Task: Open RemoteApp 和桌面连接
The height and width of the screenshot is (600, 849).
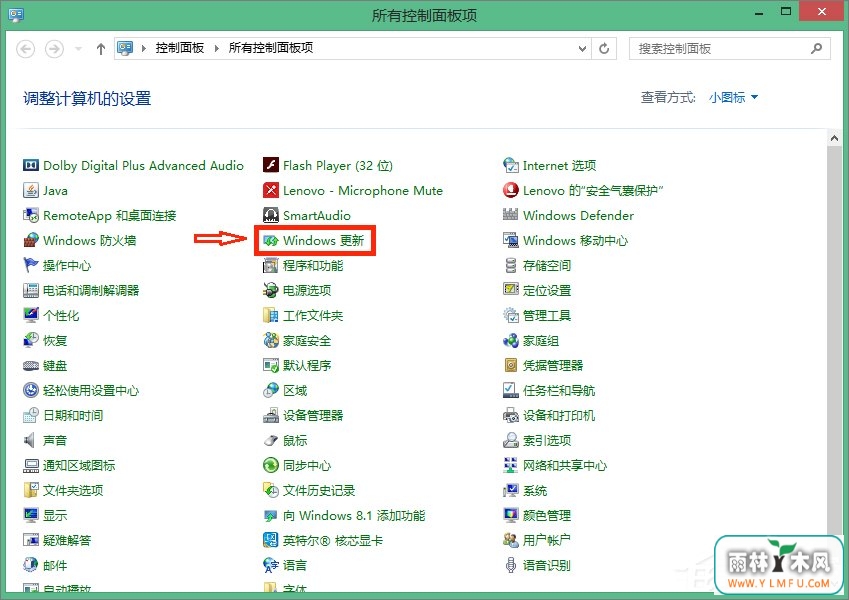Action: (x=110, y=216)
